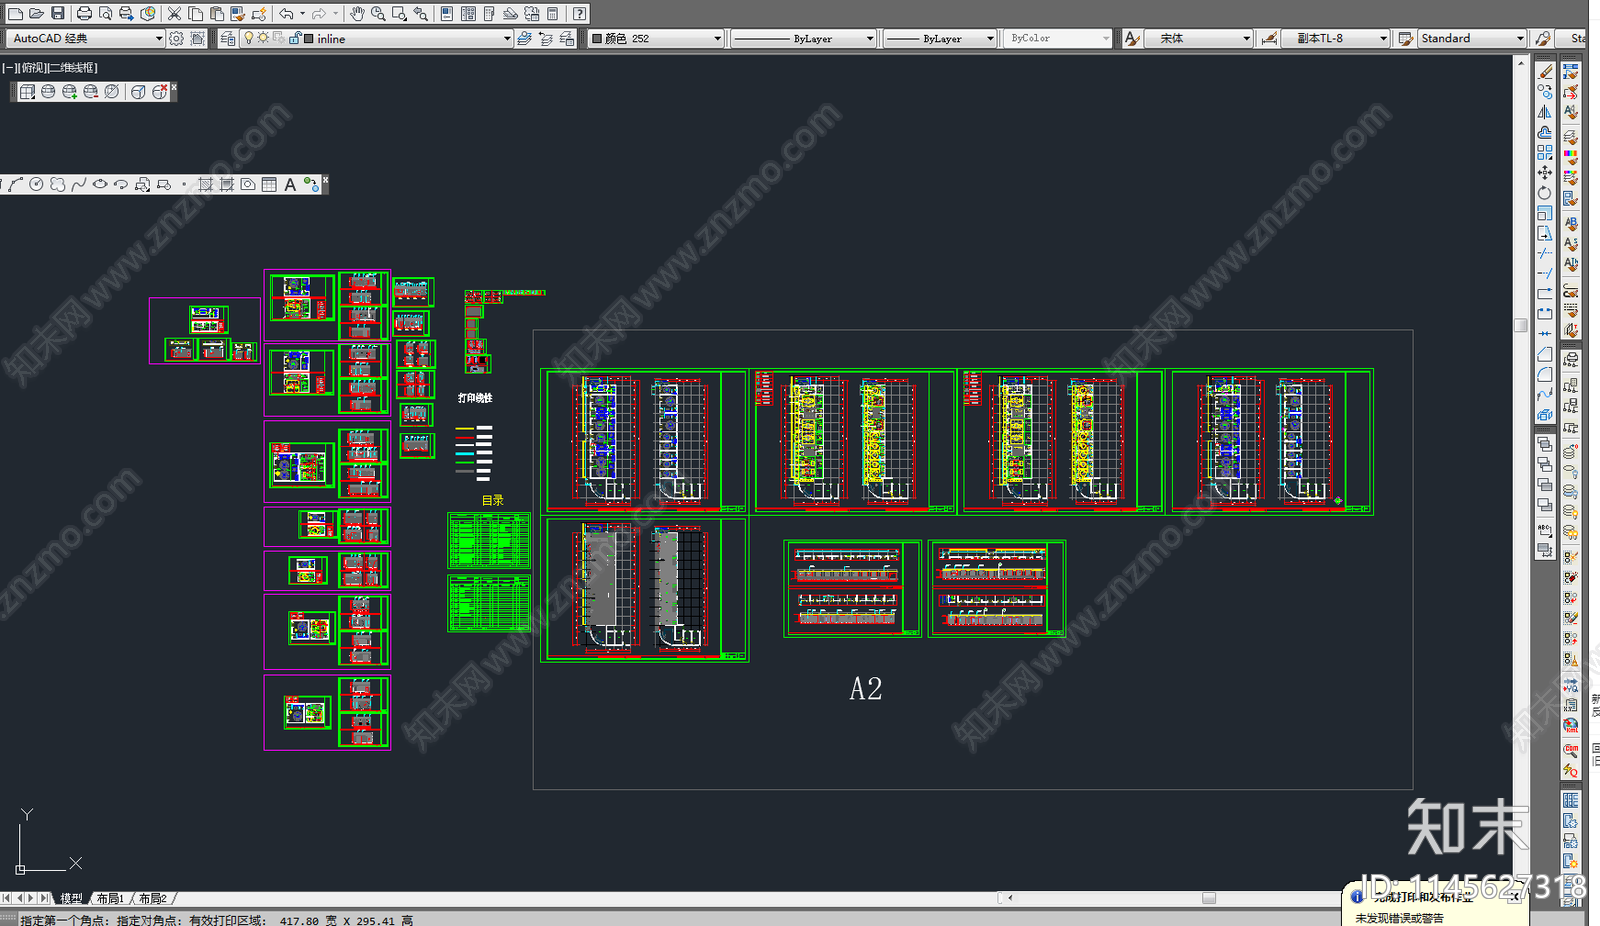Image resolution: width=1600 pixels, height=926 pixels.
Task: Paste from clipboard
Action: 217,14
